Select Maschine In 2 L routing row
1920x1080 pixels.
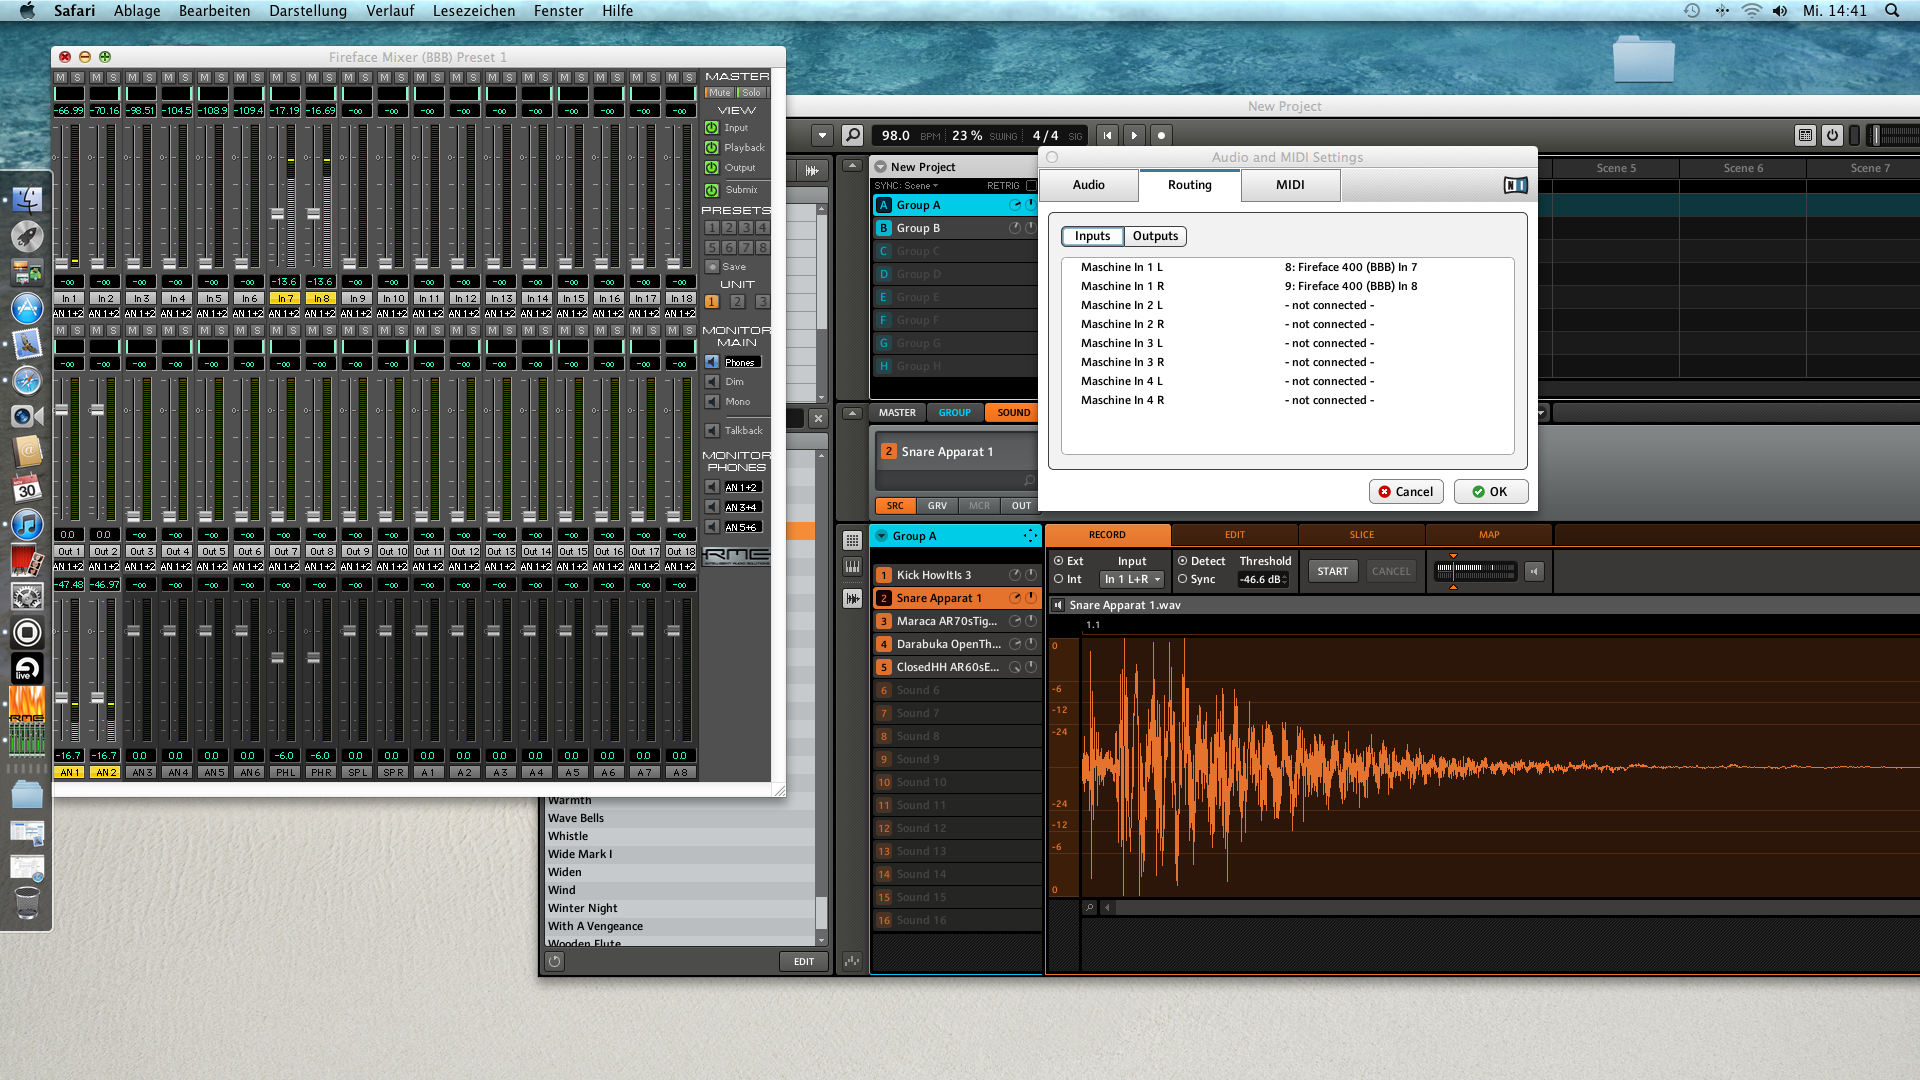click(x=1288, y=305)
